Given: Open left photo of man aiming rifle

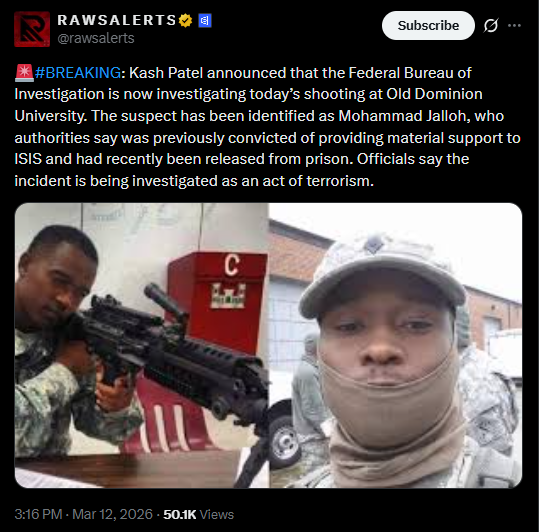Looking at the screenshot, I should tap(142, 345).
